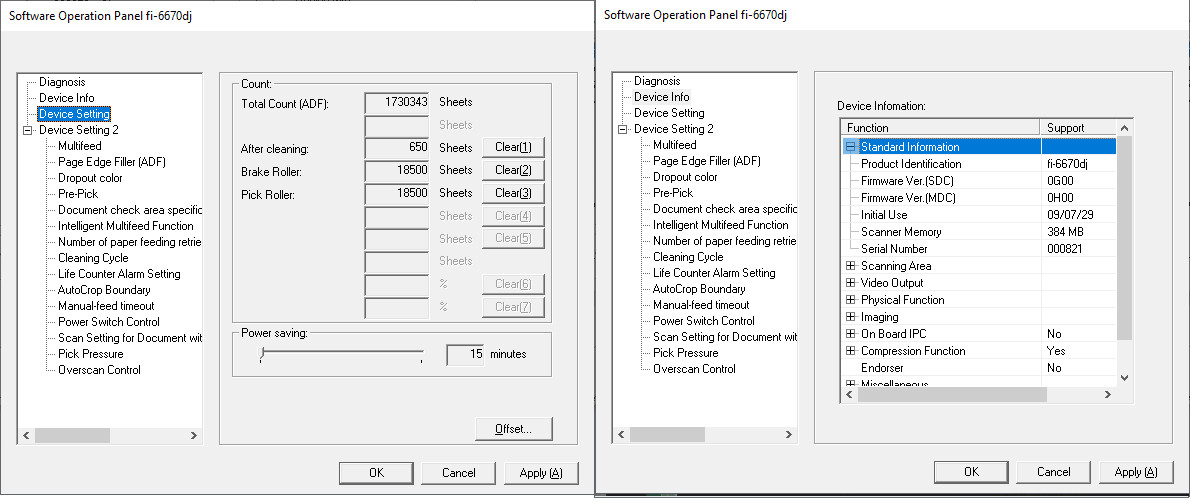Expand the Physical Function node
The image size is (1194, 502).
(x=851, y=300)
